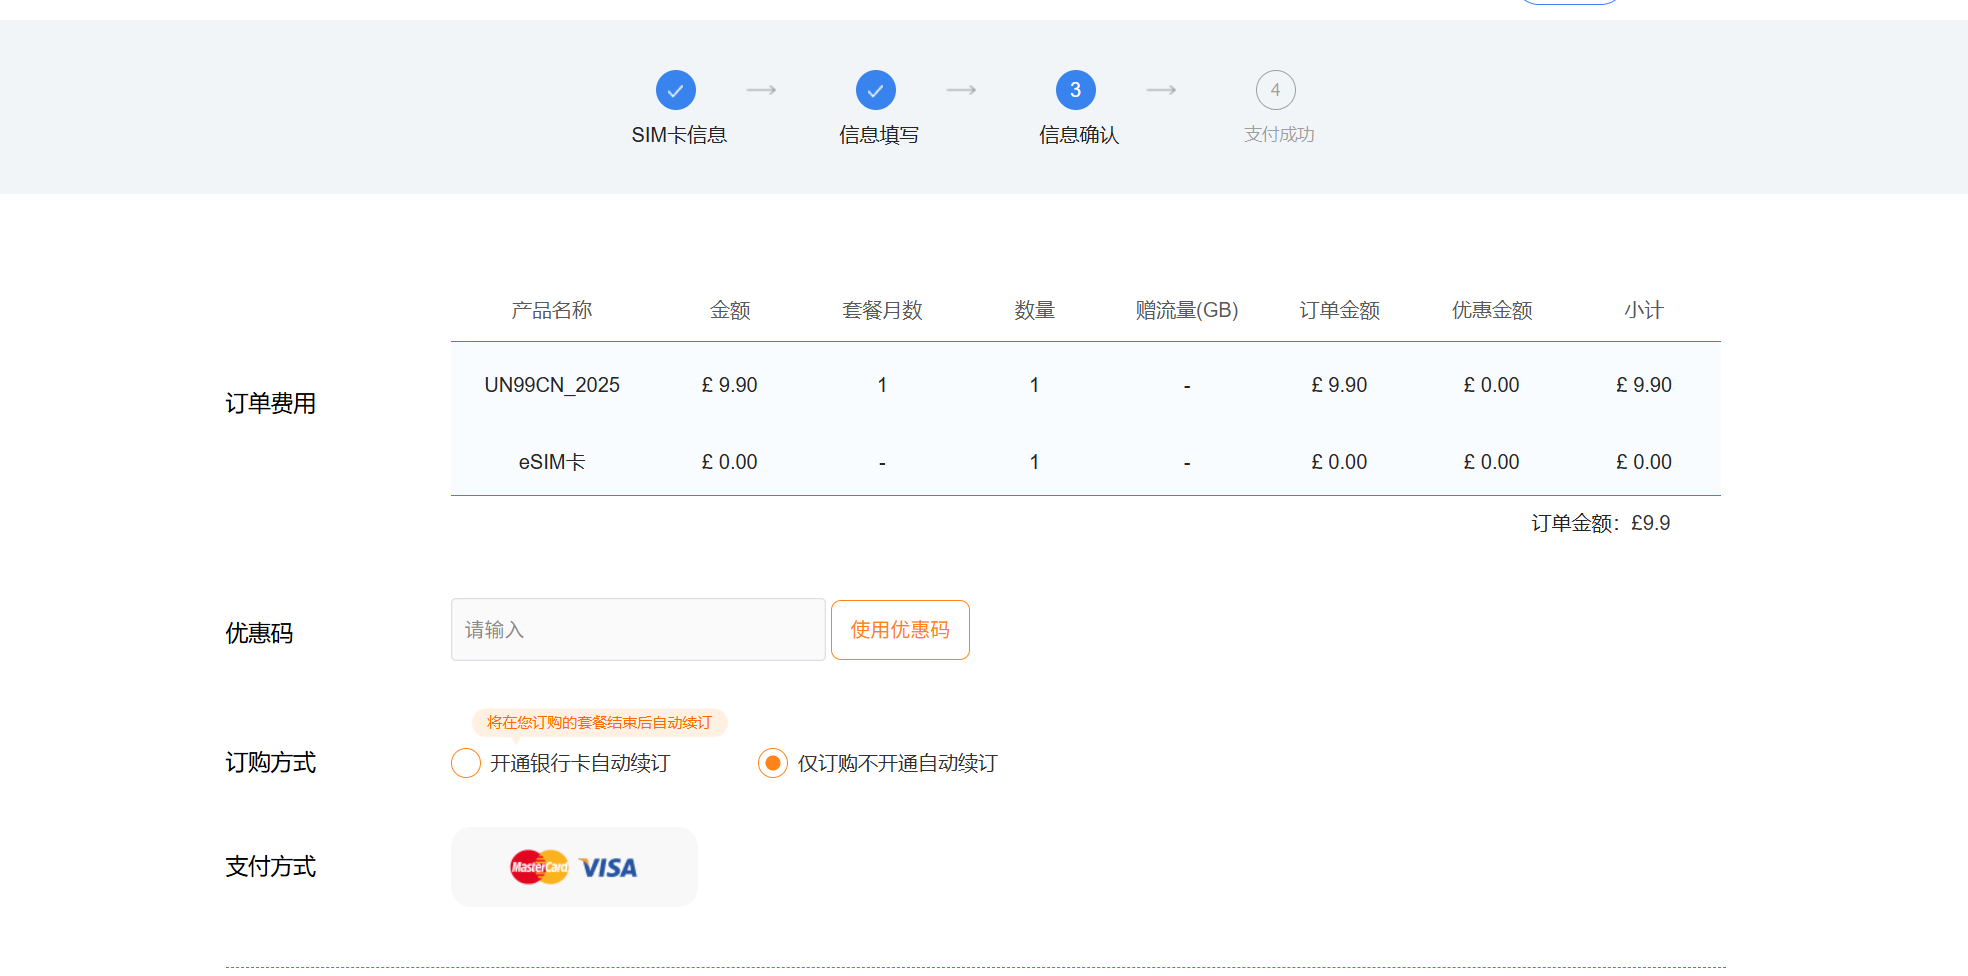Click the 将在您订购的套餐结束后自动续订 tooltip badge
This screenshot has width=1968, height=976.
tap(601, 722)
